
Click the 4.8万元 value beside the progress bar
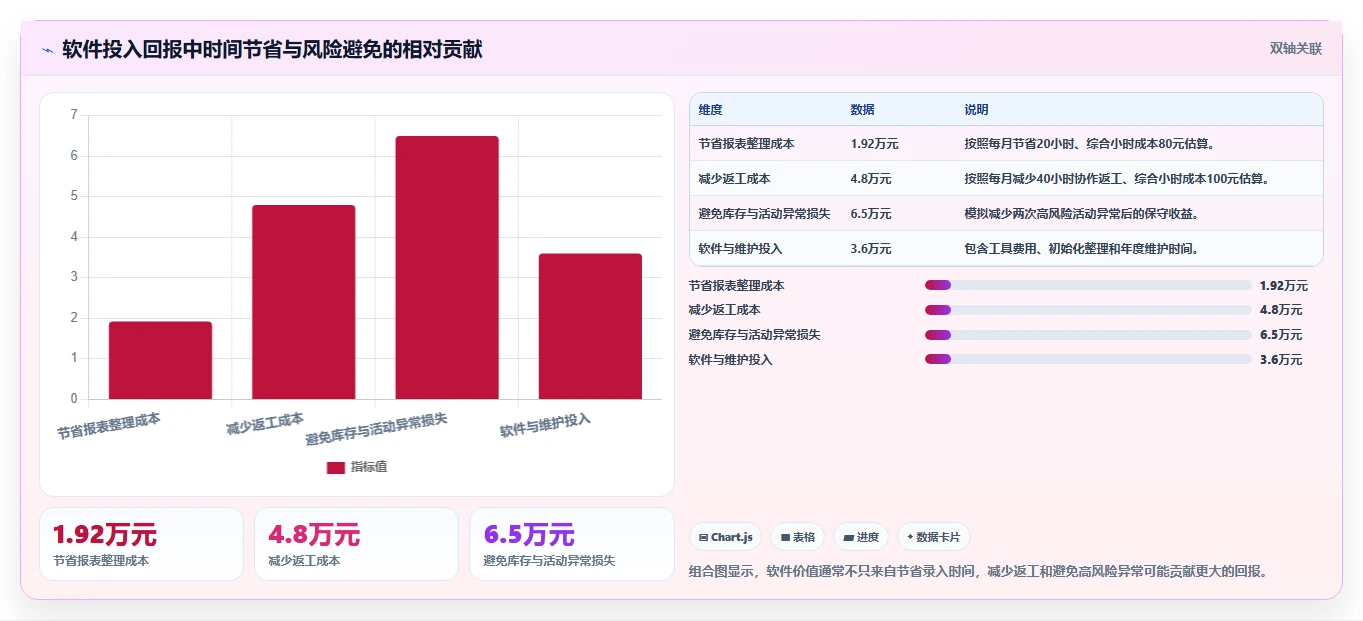[x=1281, y=310]
